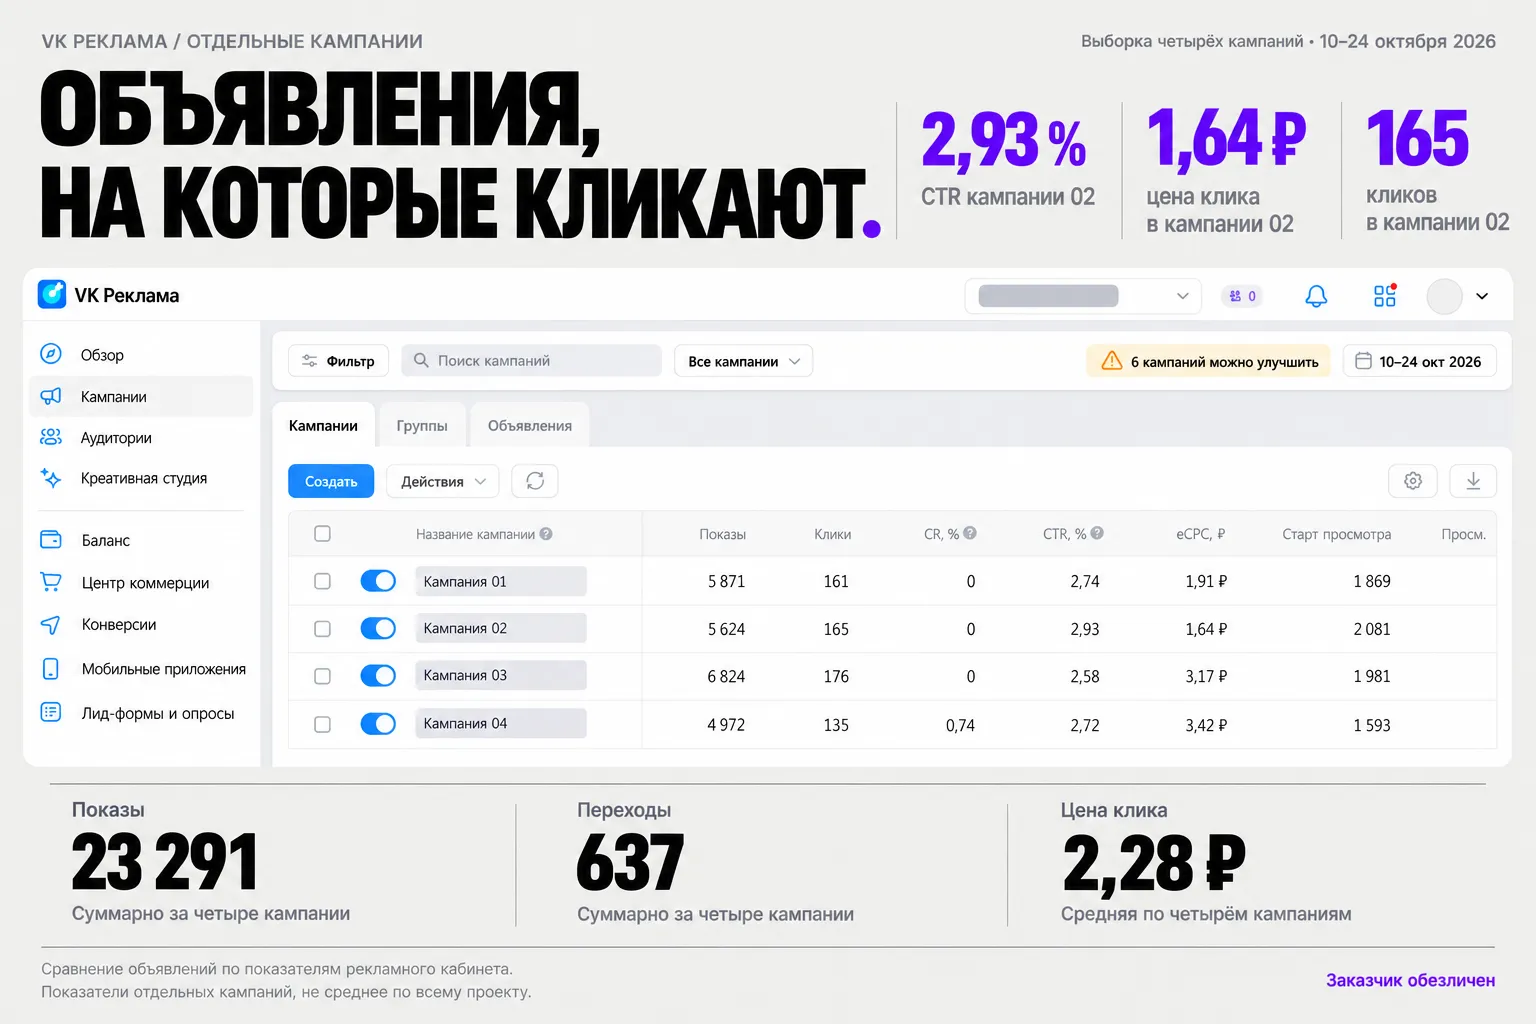Viewport: 1536px width, 1024px height.
Task: Check the select-all header checkbox
Action: click(322, 533)
